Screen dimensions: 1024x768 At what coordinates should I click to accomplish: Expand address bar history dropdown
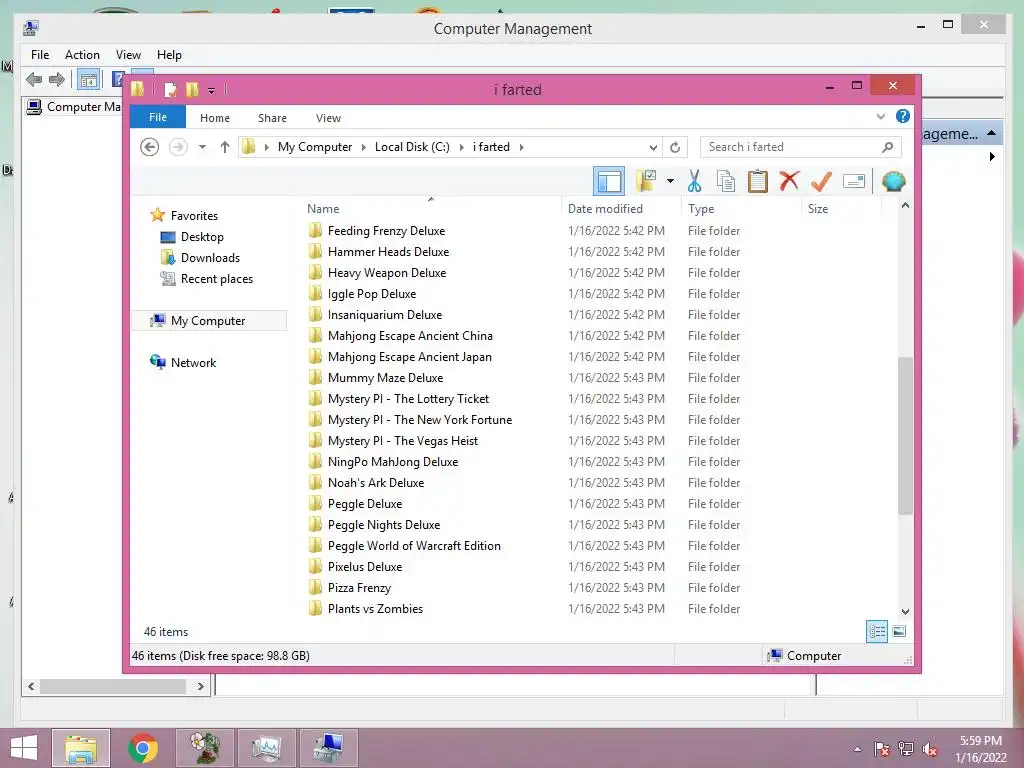(653, 147)
